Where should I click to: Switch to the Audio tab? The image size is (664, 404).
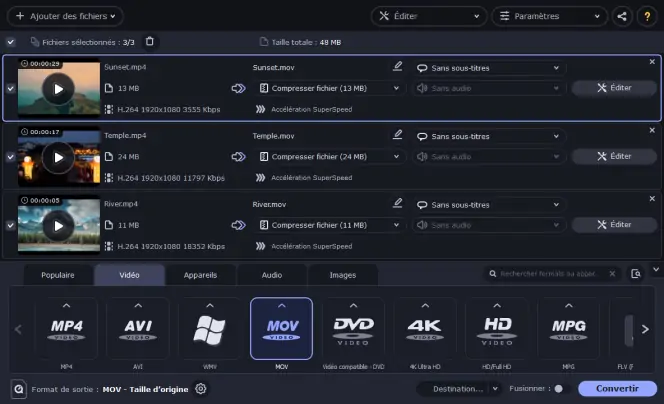click(271, 275)
